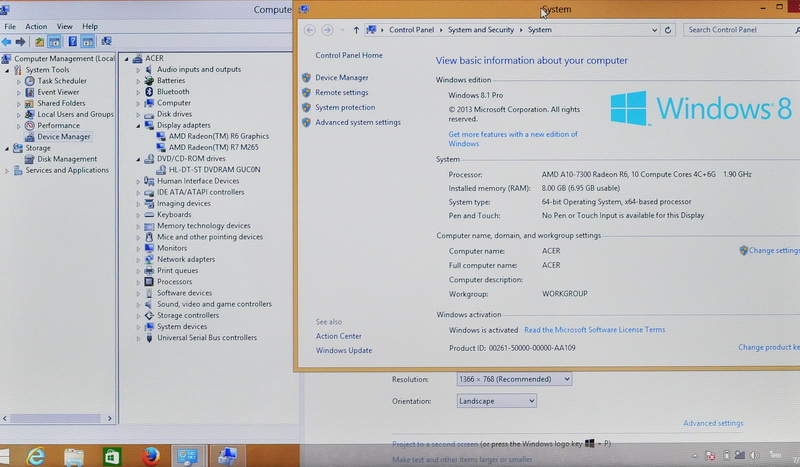Image resolution: width=800 pixels, height=467 pixels.
Task: Click Get more features with a new edition link
Action: pos(513,139)
